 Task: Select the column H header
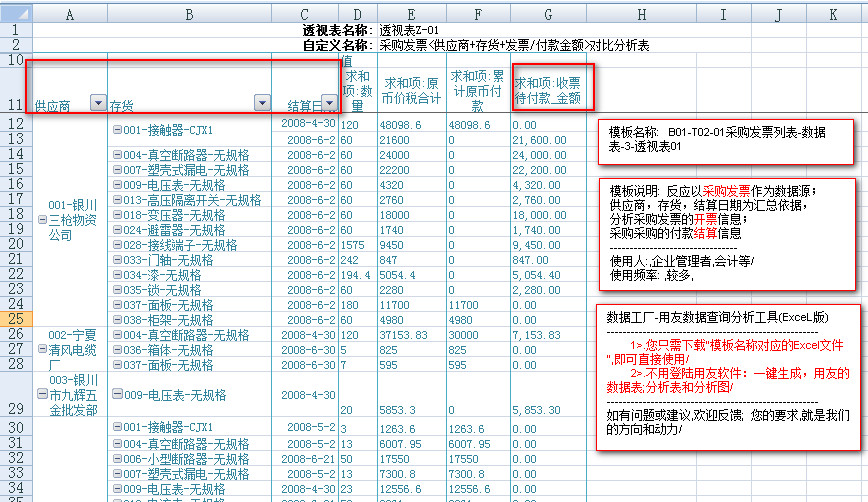641,16
